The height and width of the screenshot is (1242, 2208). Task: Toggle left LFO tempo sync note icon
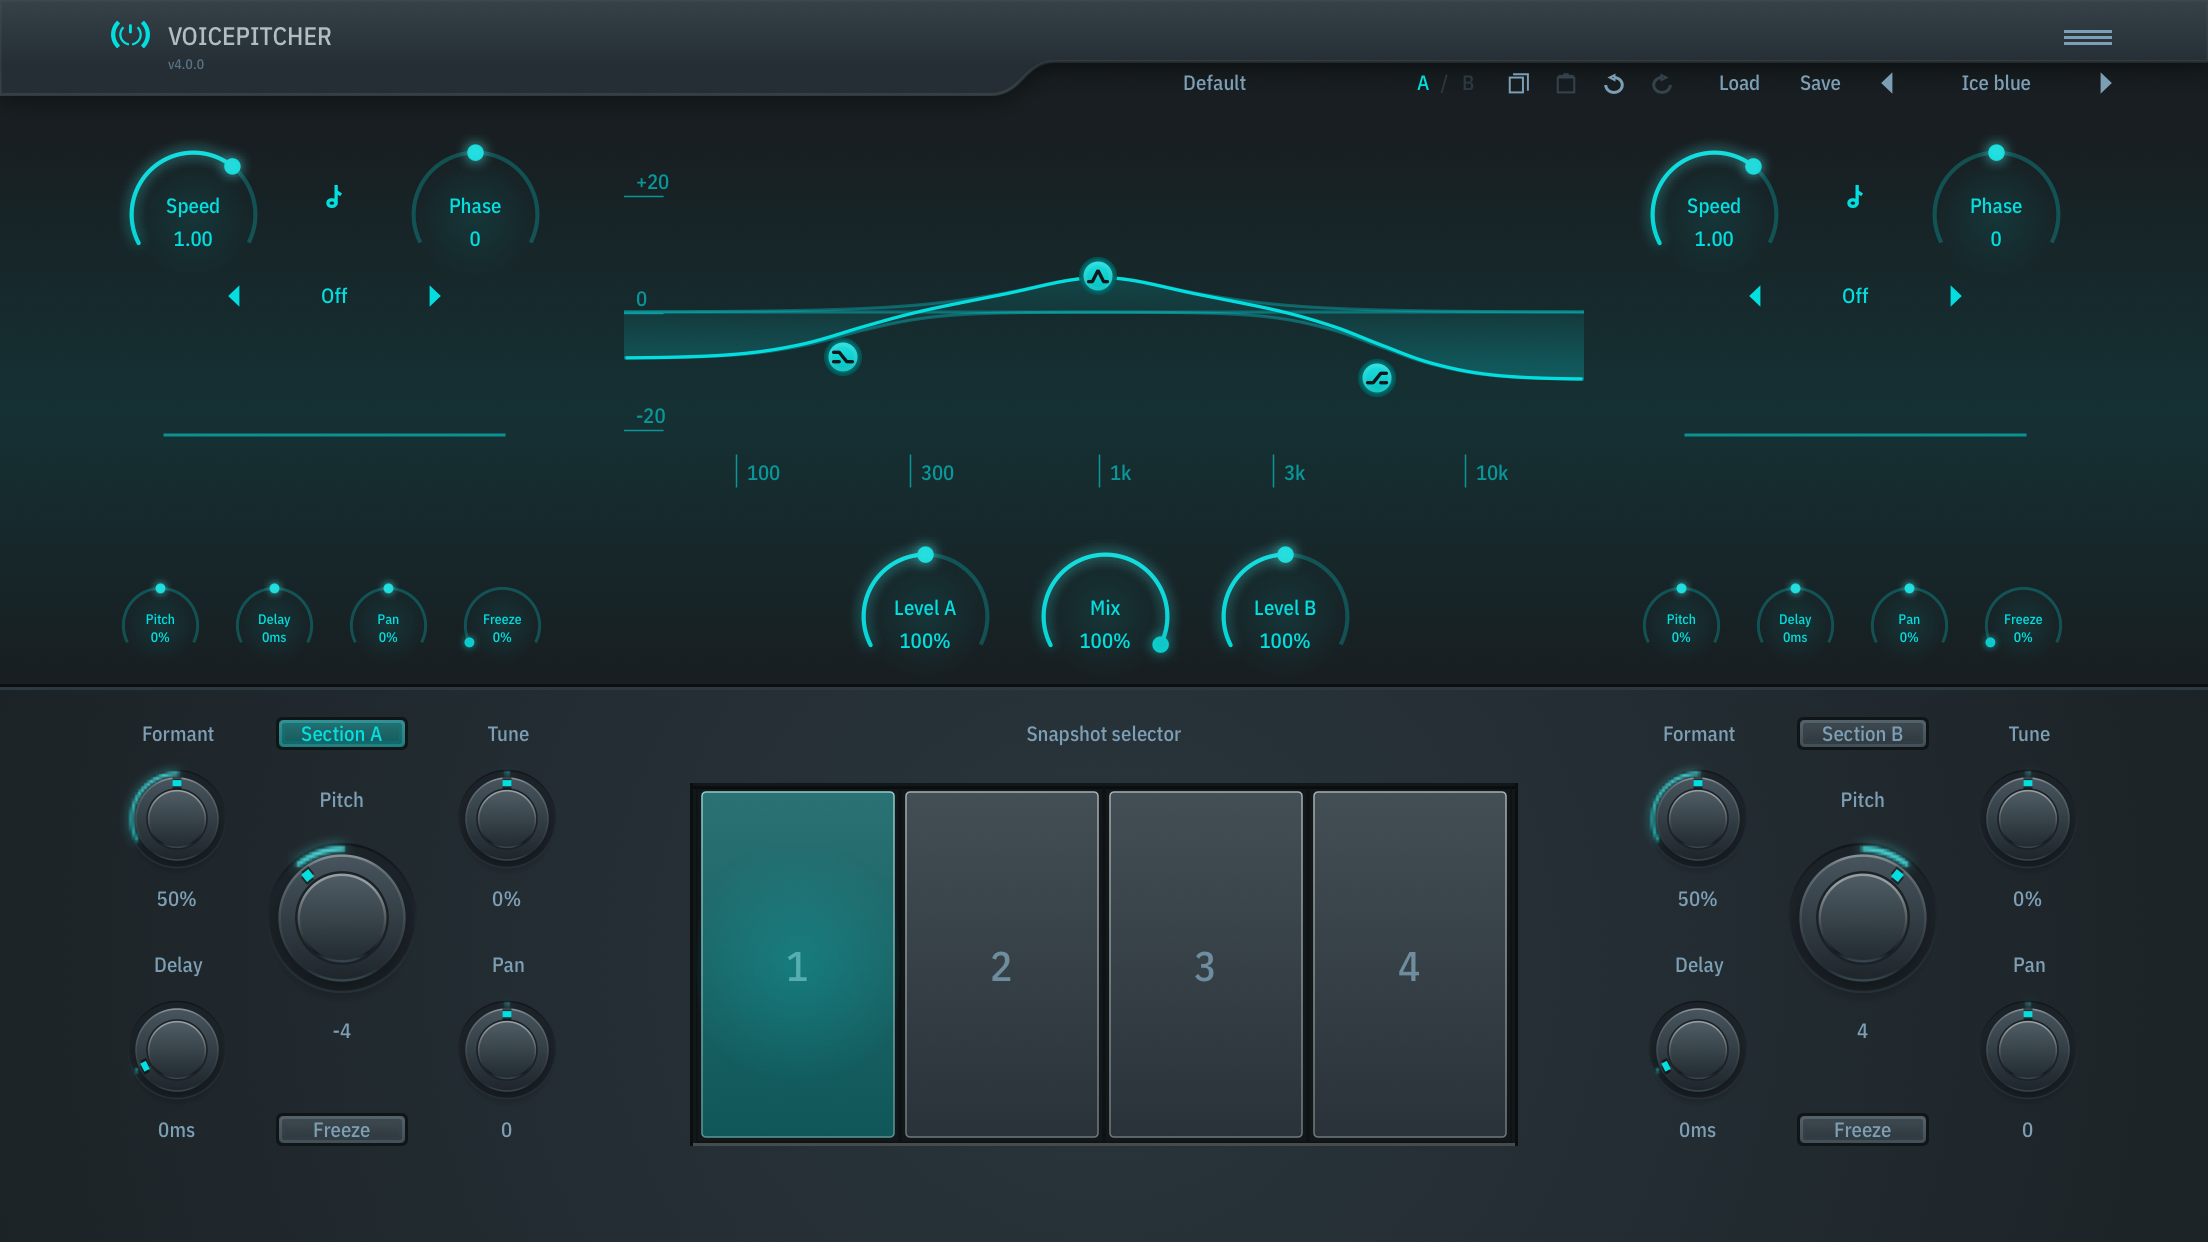[334, 197]
